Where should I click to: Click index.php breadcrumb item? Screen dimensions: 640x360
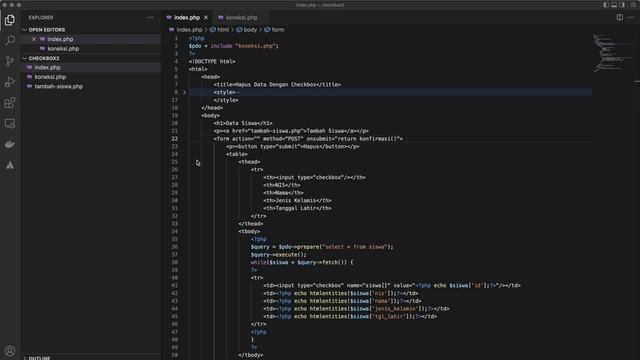pyautogui.click(x=189, y=30)
